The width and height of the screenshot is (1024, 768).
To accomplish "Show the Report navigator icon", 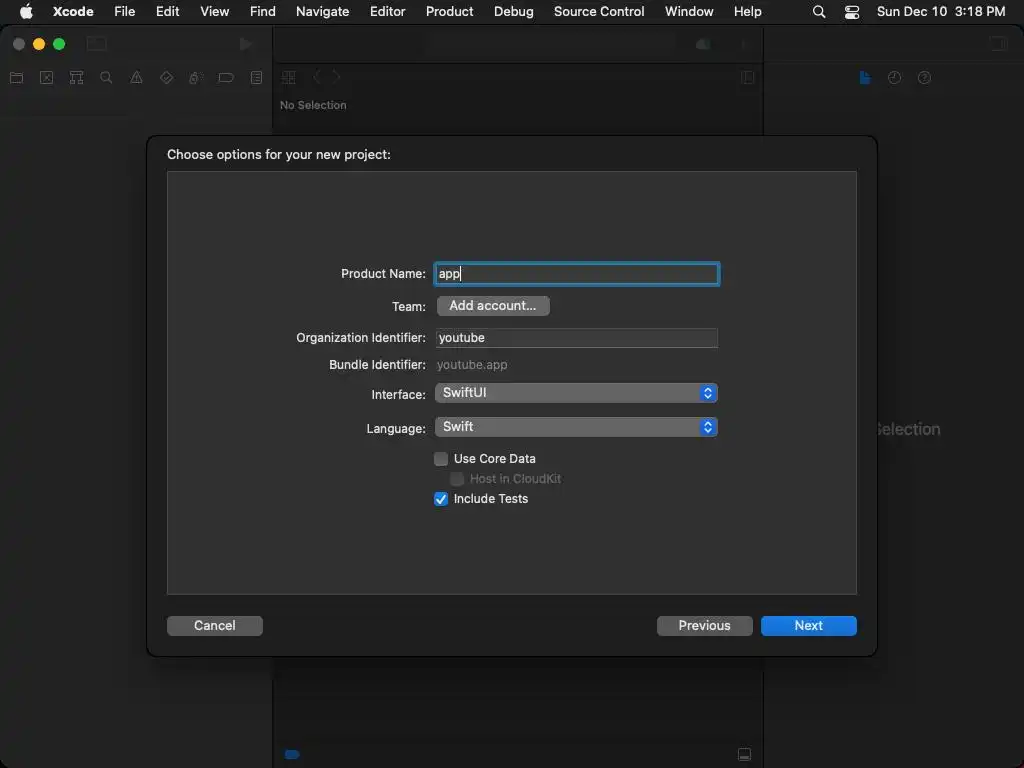I will [256, 78].
